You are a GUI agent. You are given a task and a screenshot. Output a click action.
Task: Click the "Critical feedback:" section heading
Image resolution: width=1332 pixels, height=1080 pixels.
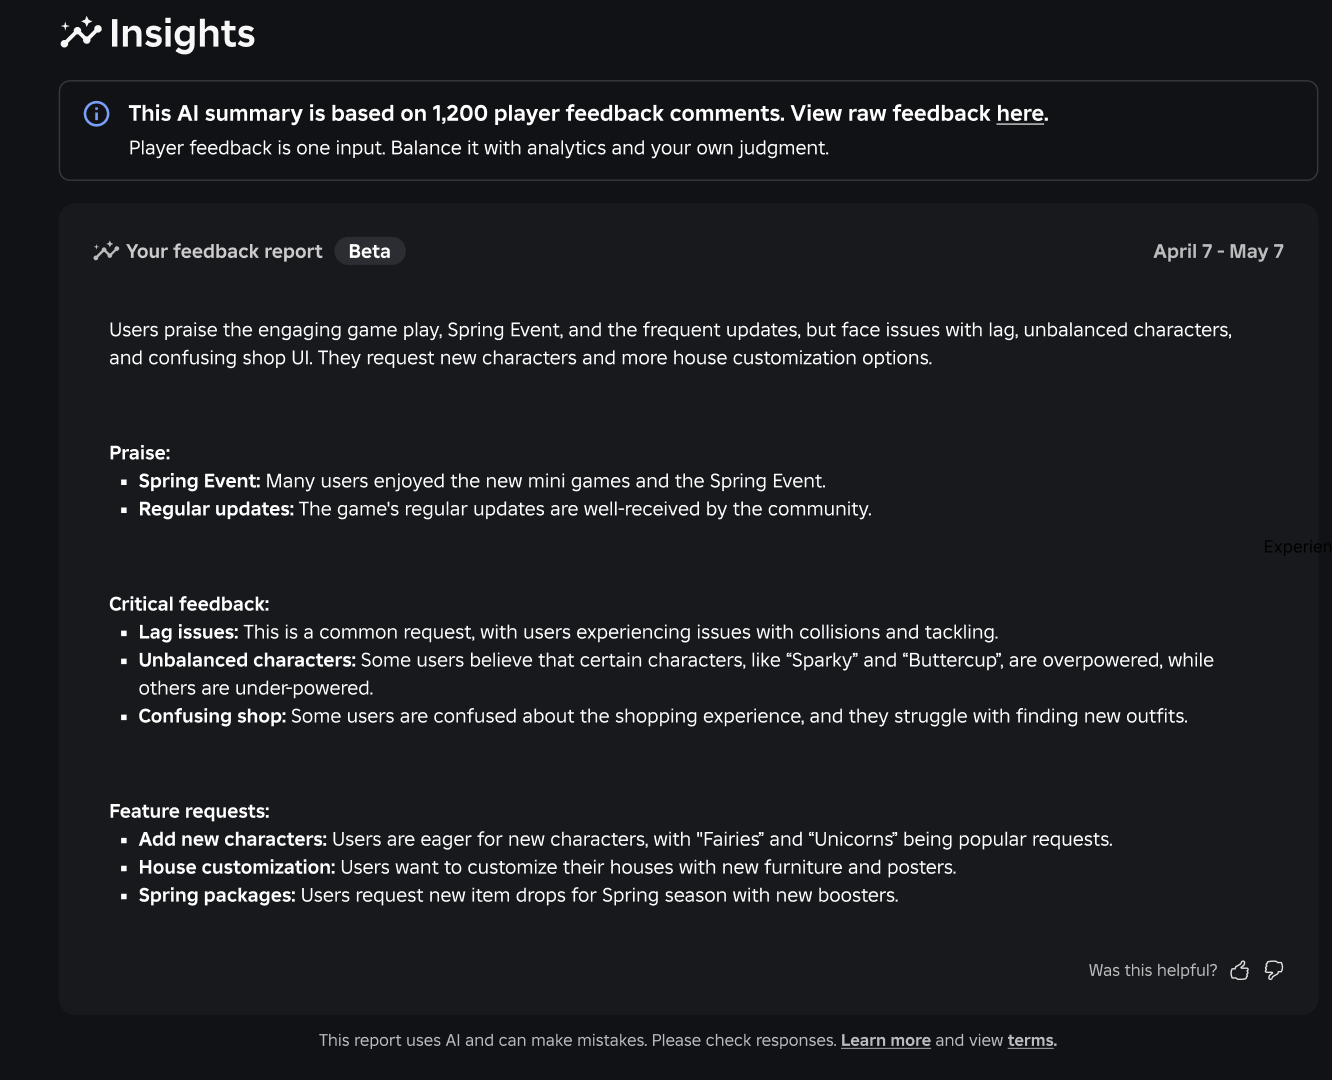coord(189,603)
